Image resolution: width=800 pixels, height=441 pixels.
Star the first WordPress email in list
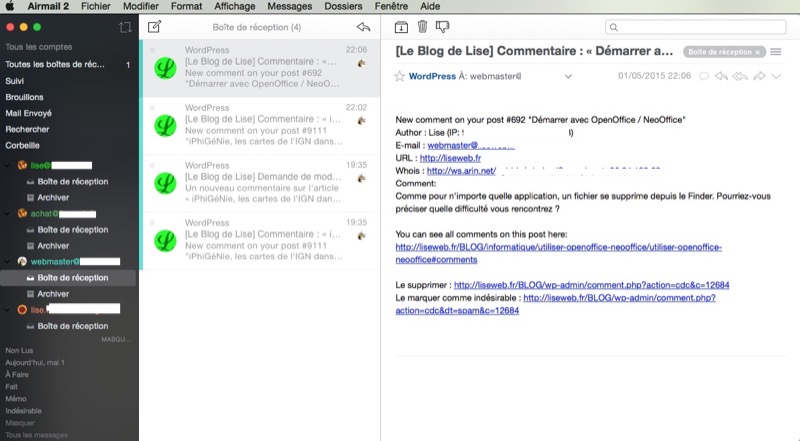(x=152, y=48)
